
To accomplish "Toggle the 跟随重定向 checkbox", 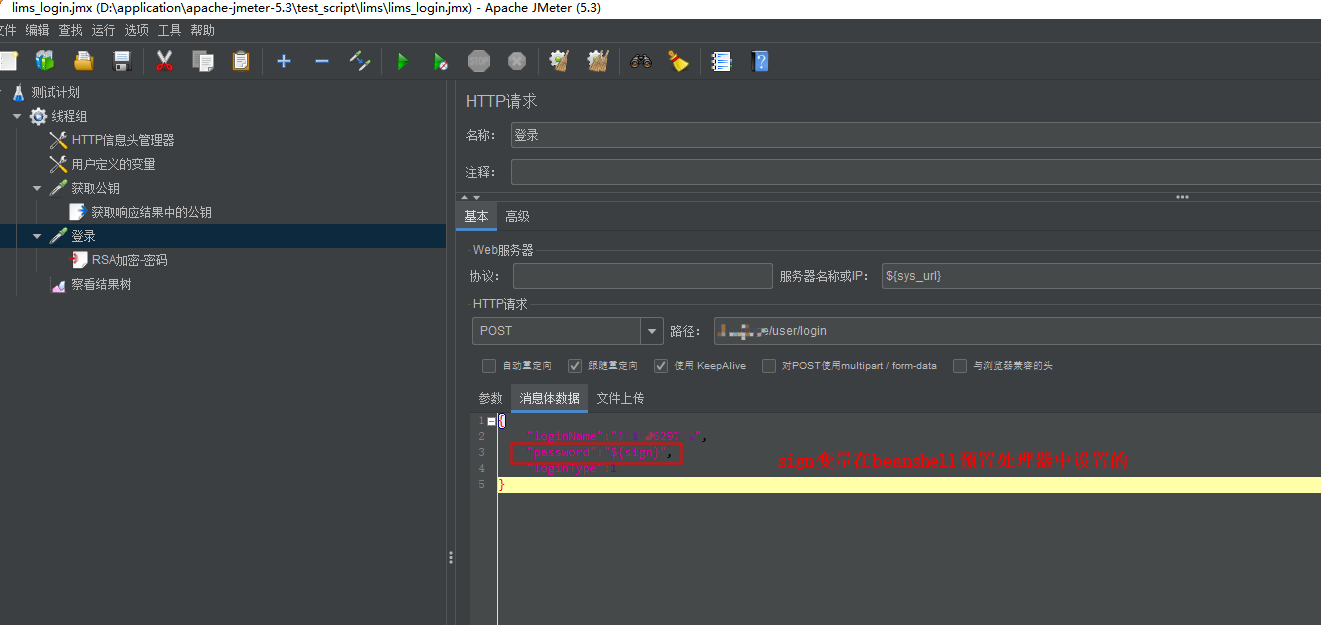I will pos(575,366).
